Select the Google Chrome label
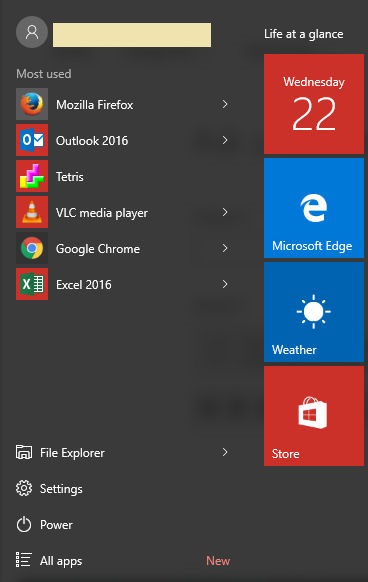This screenshot has width=368, height=582. point(98,249)
